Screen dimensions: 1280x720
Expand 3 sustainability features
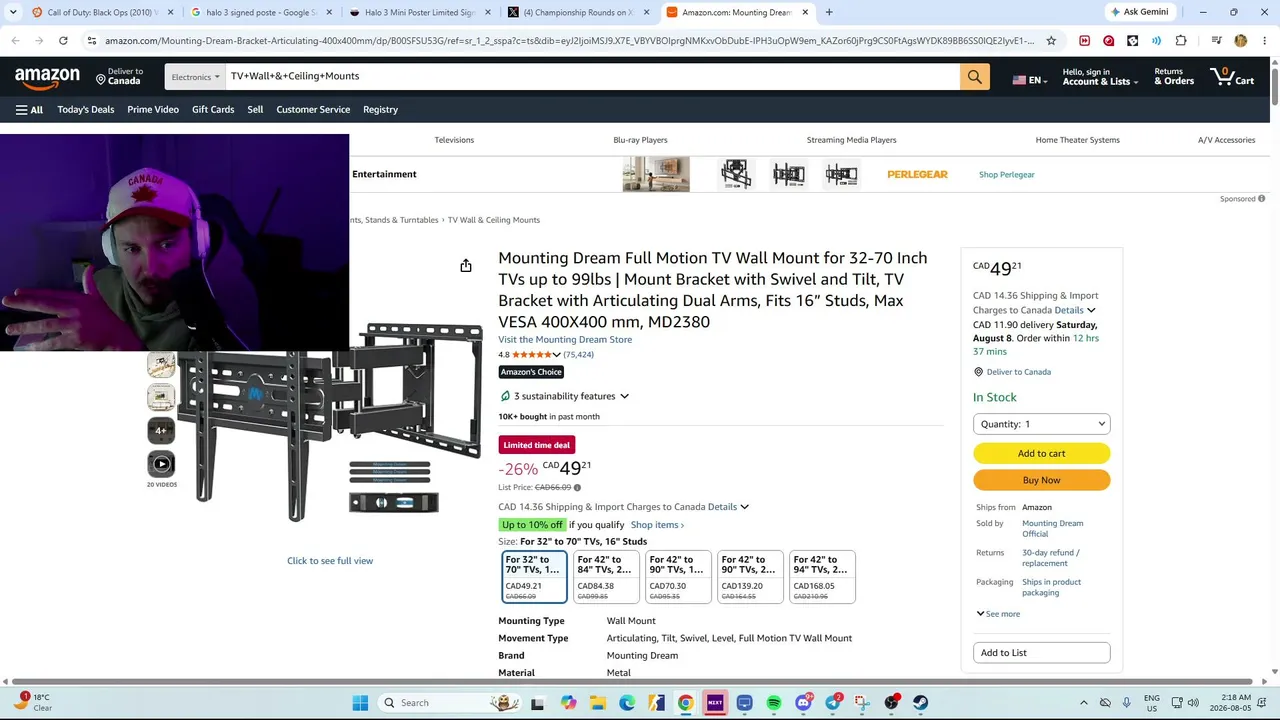564,396
